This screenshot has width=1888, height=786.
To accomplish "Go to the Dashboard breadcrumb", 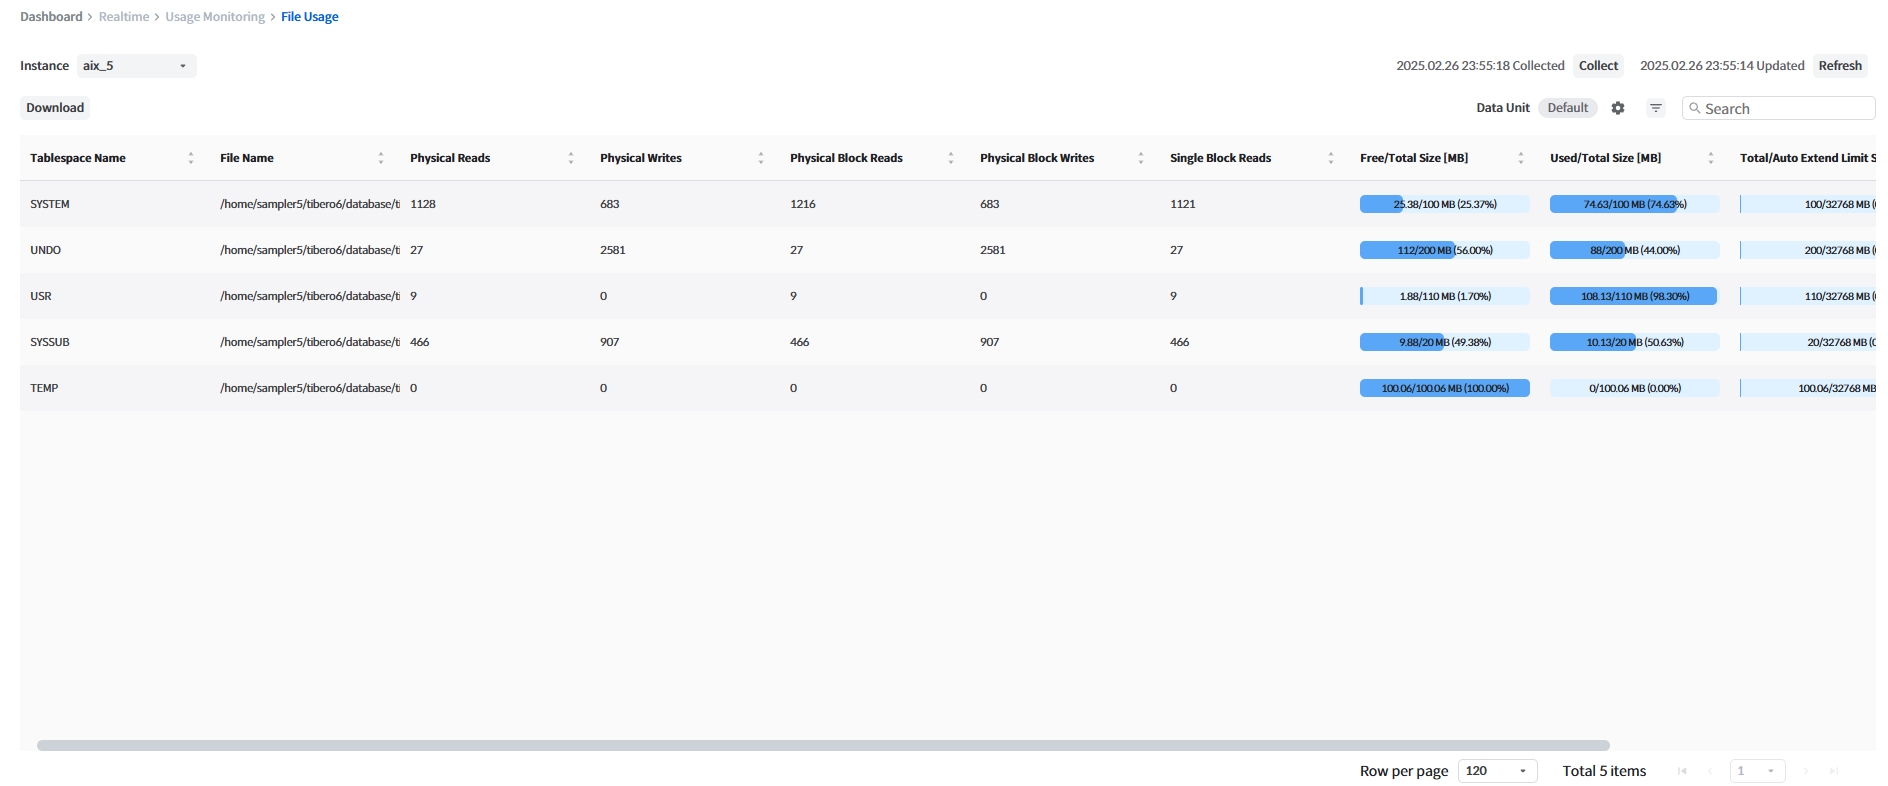I will tap(51, 17).
